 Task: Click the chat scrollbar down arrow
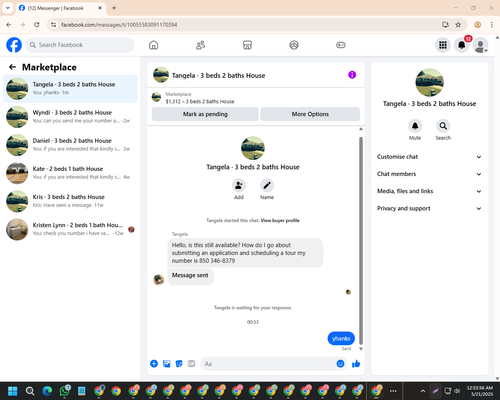point(361,349)
